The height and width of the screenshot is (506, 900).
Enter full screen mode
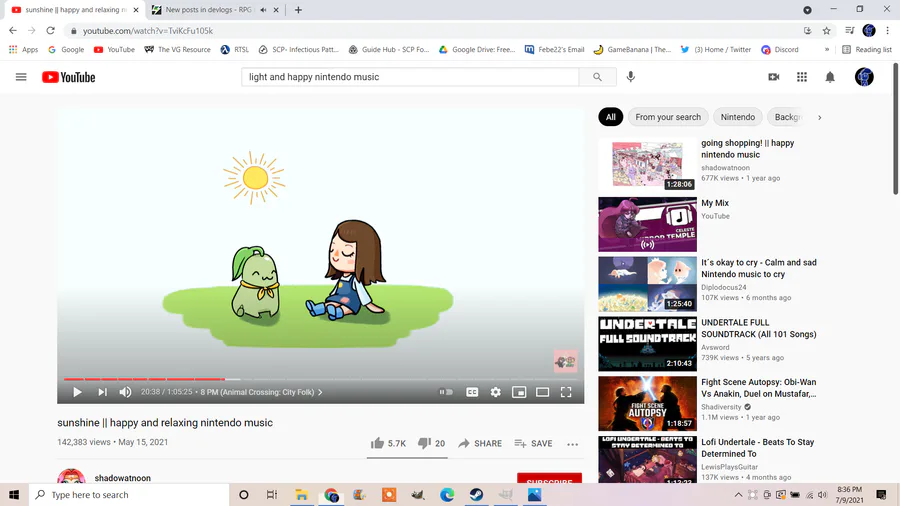(x=566, y=392)
